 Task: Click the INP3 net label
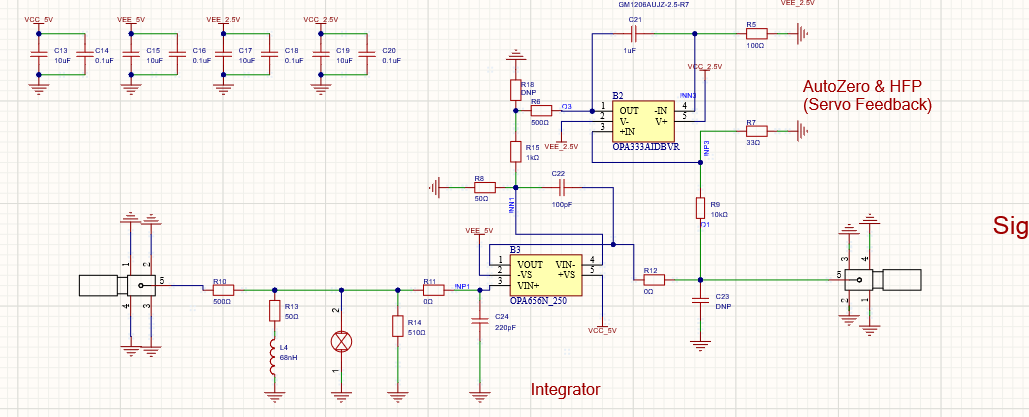tap(706, 147)
